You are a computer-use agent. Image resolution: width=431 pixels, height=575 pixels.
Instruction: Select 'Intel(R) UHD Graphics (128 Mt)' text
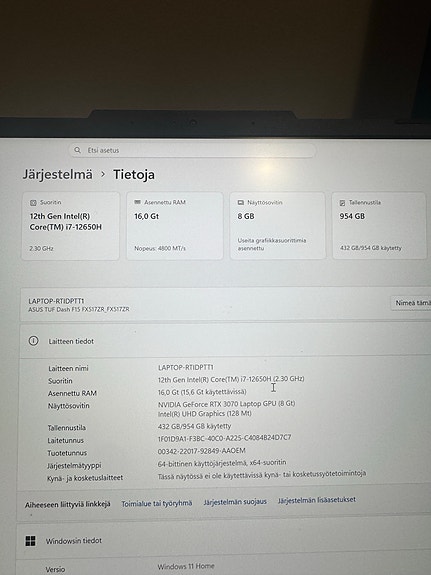pyautogui.click(x=205, y=414)
